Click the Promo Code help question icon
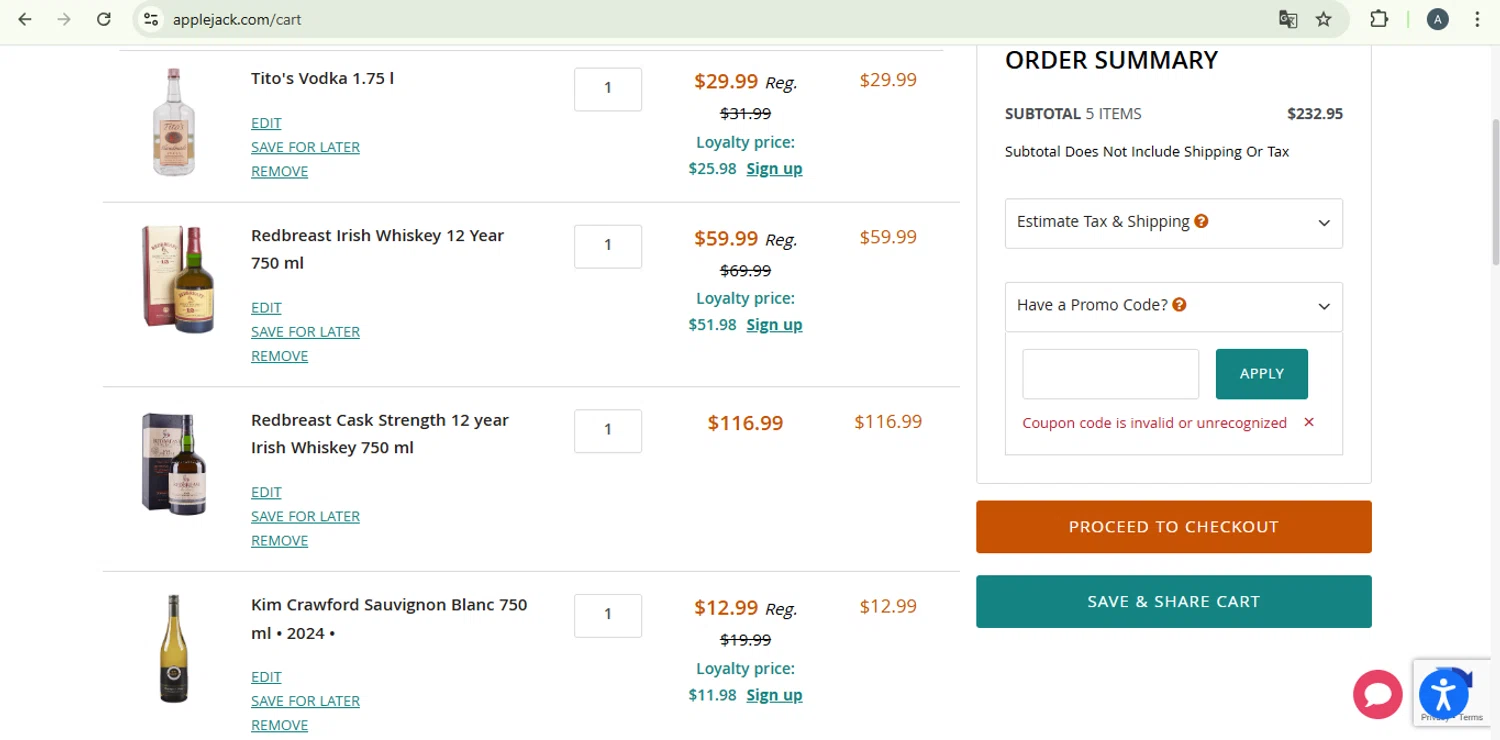The height and width of the screenshot is (740, 1500). point(1179,305)
